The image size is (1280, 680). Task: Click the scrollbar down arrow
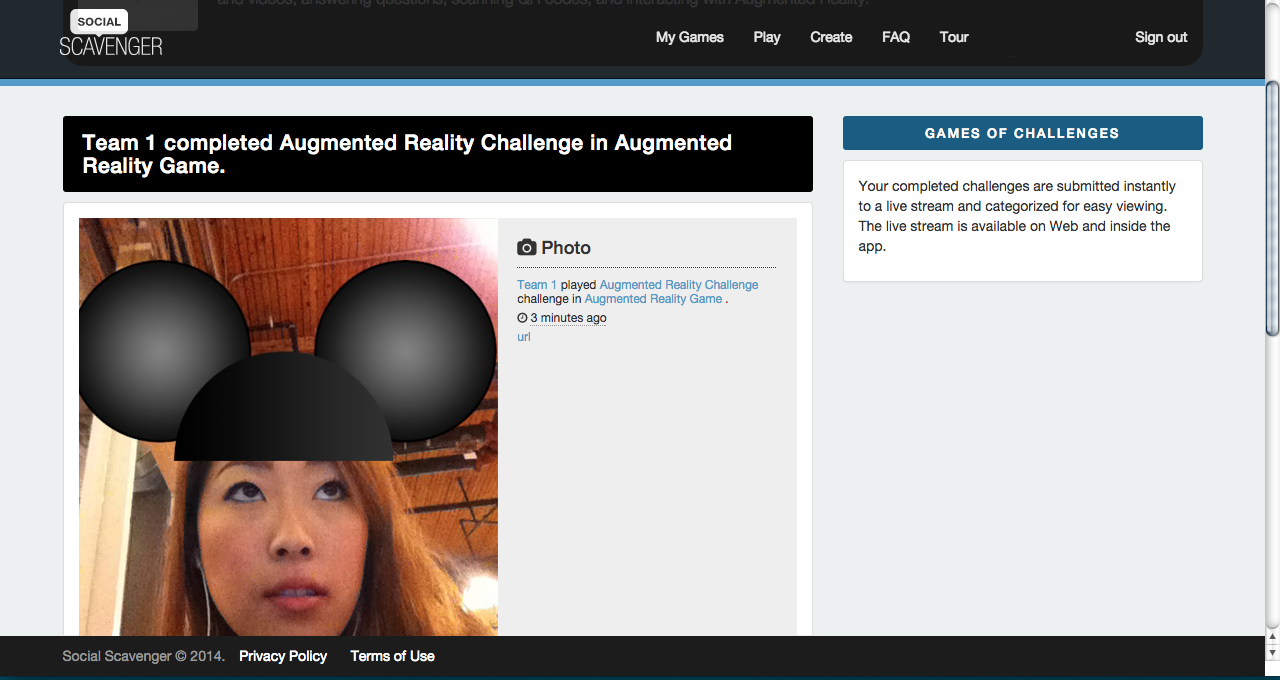(x=1272, y=652)
